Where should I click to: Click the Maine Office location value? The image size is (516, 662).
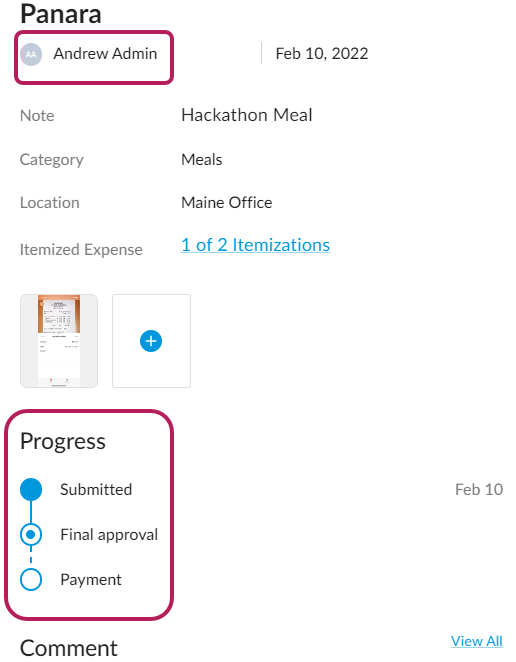(x=226, y=203)
